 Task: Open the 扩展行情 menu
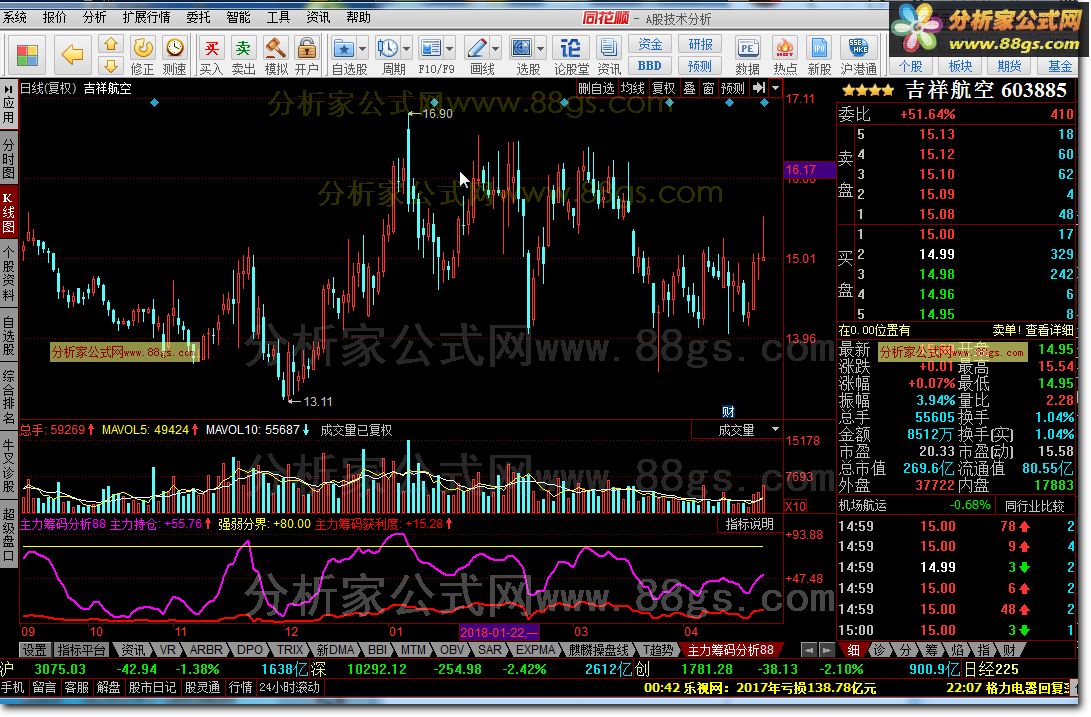(x=146, y=17)
